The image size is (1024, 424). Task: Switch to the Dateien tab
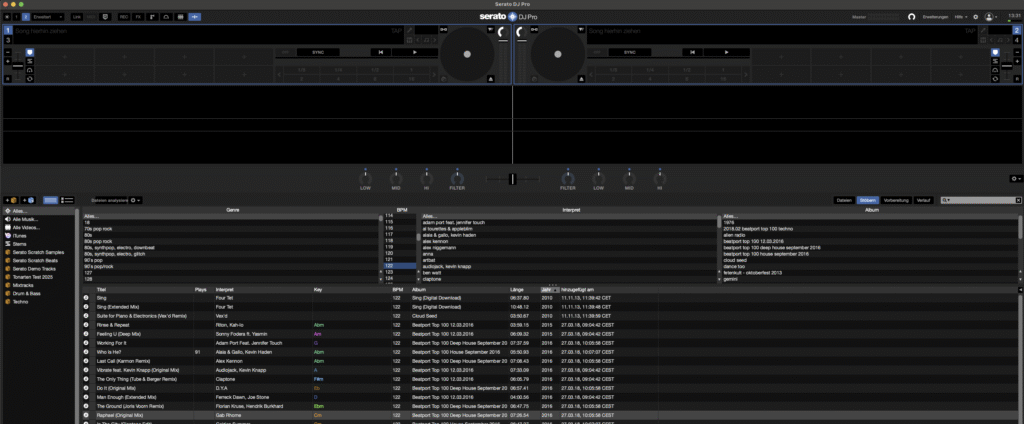pos(844,200)
